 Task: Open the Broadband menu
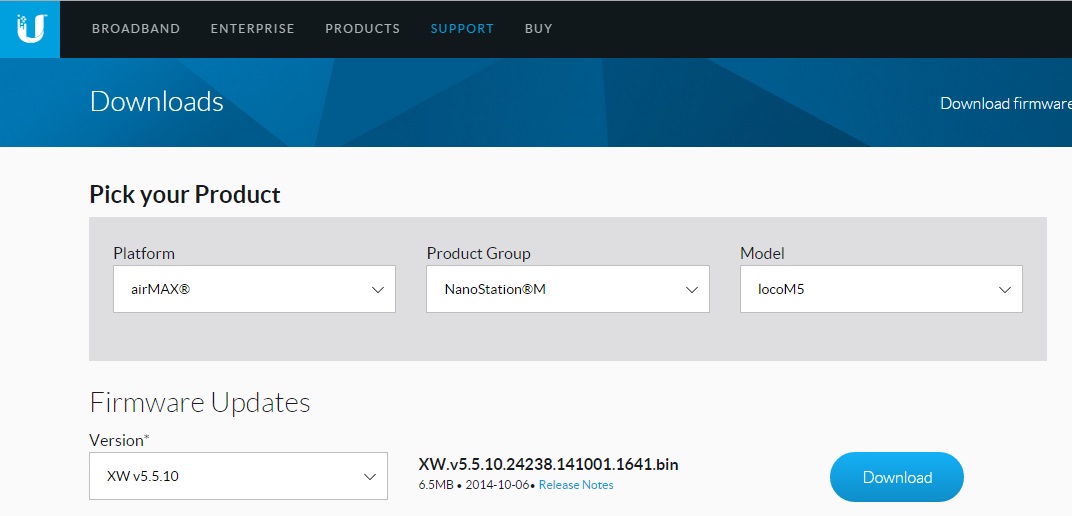pos(136,29)
